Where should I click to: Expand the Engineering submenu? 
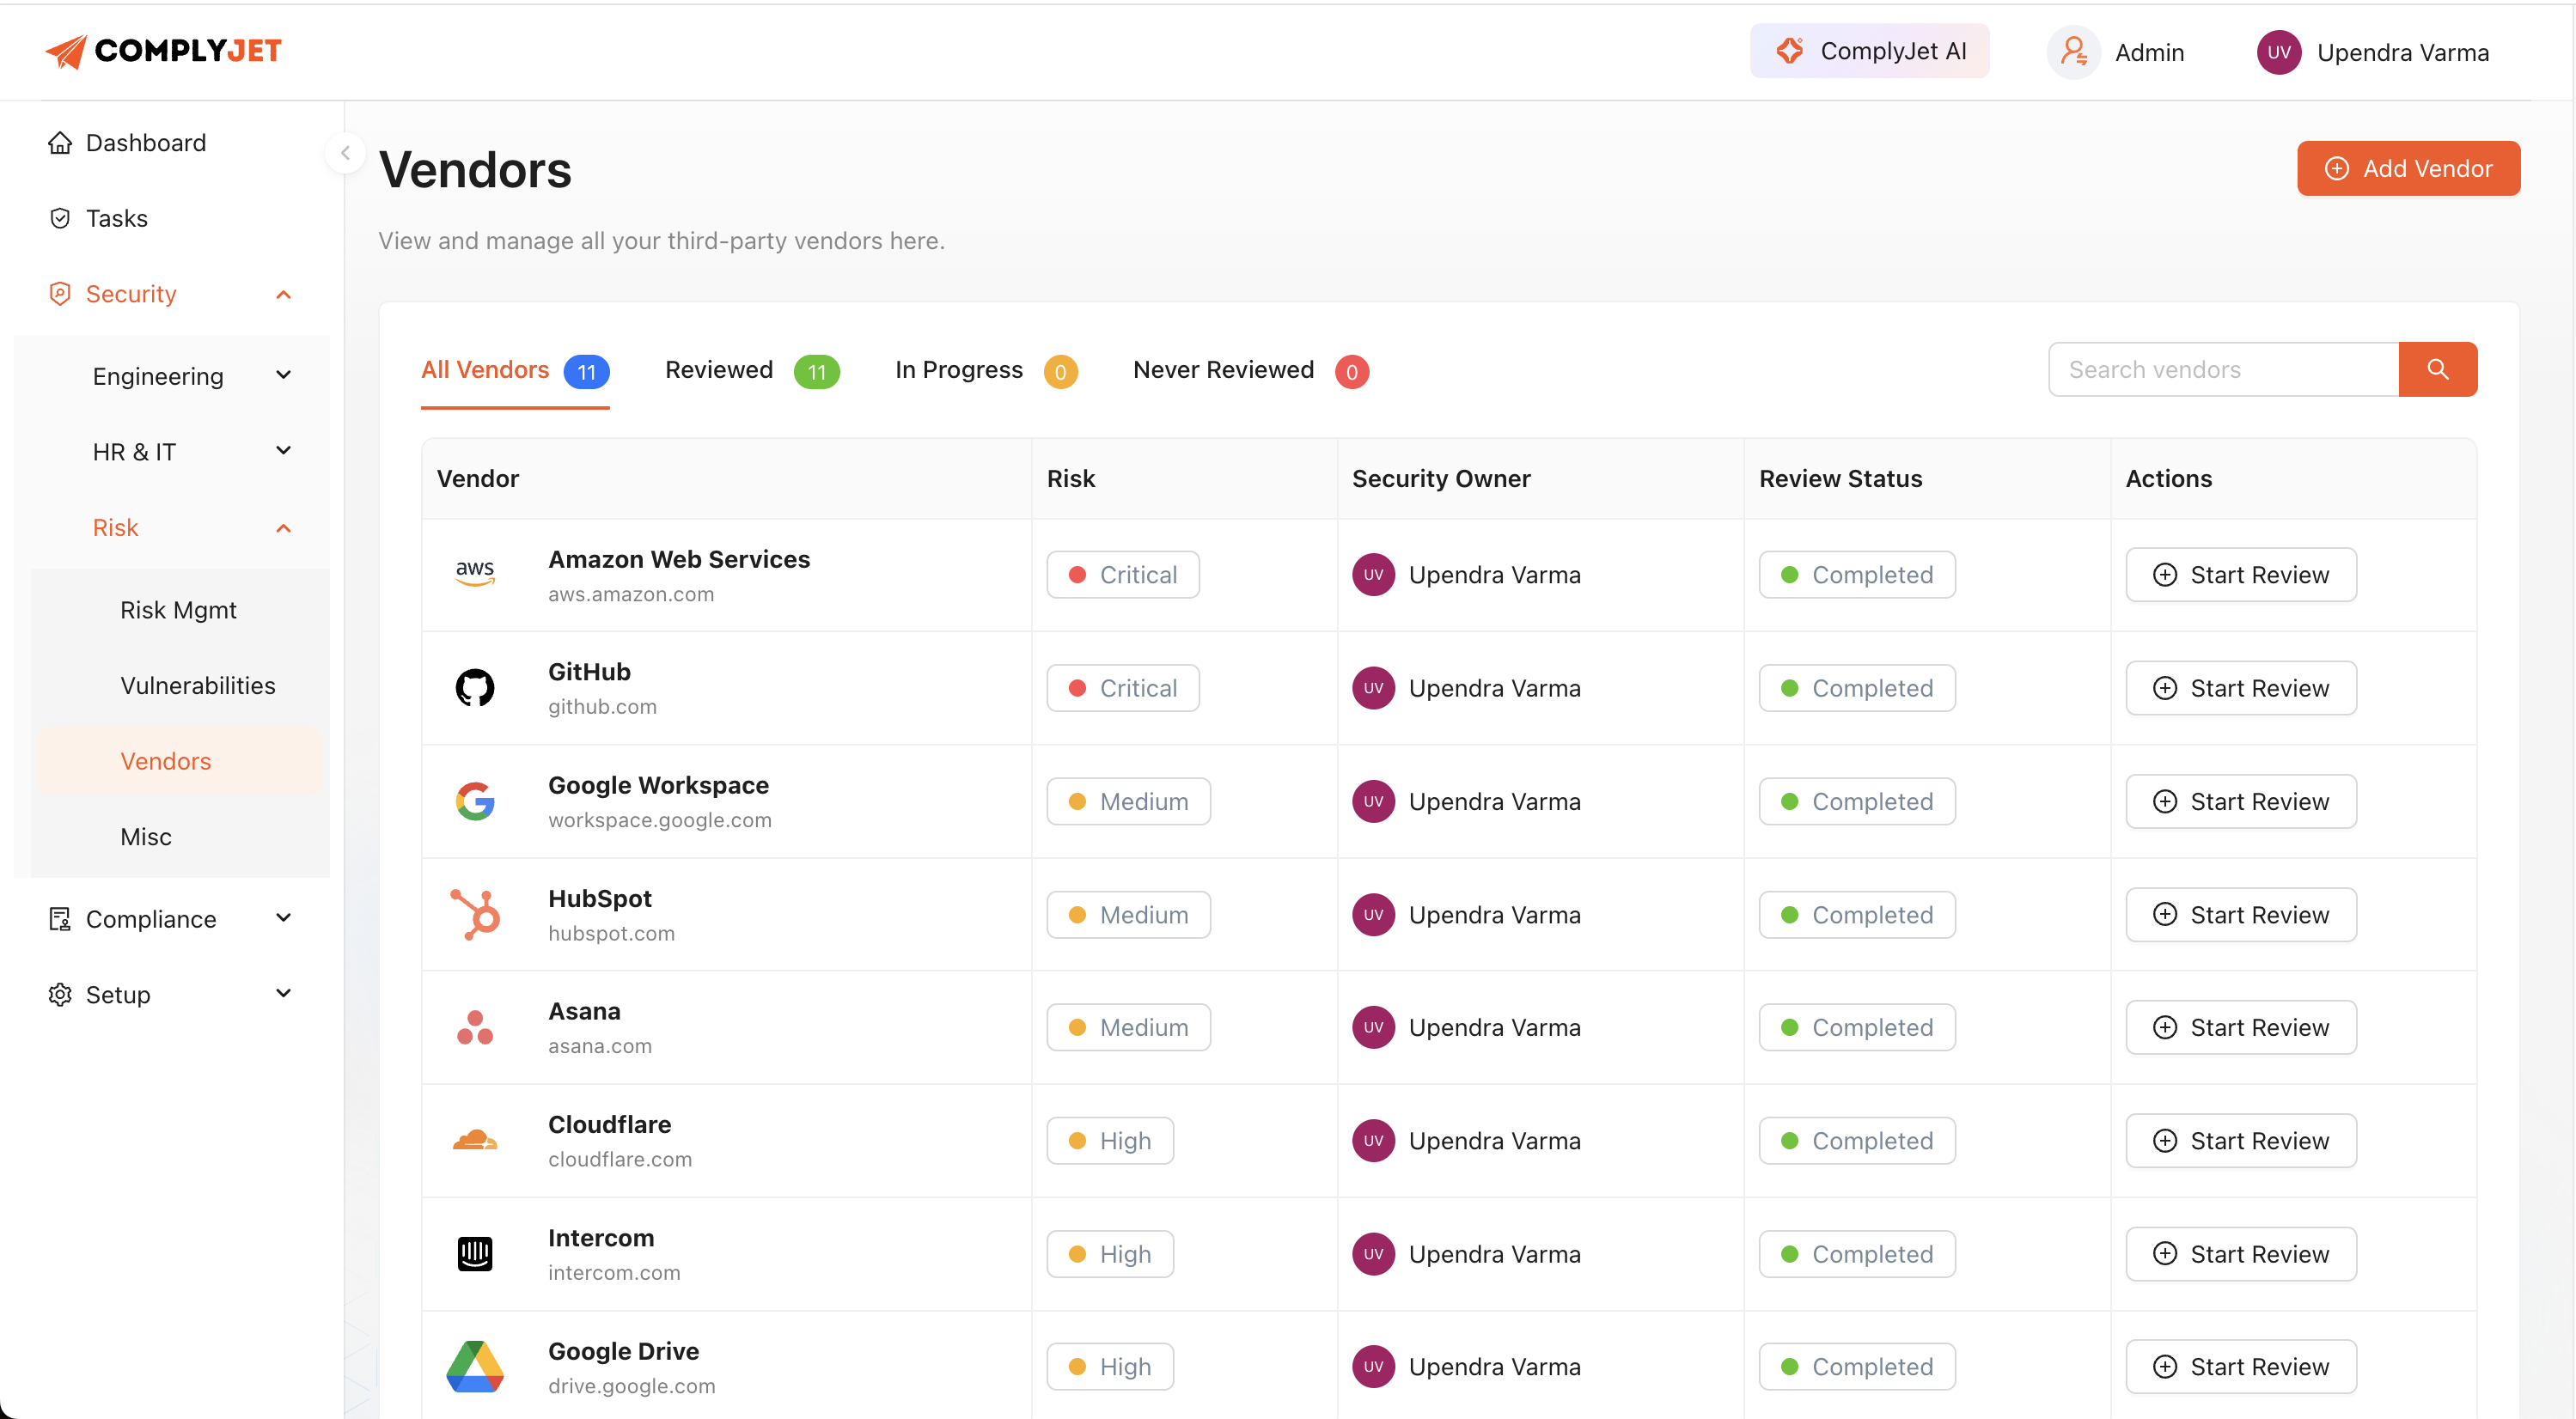pos(283,375)
